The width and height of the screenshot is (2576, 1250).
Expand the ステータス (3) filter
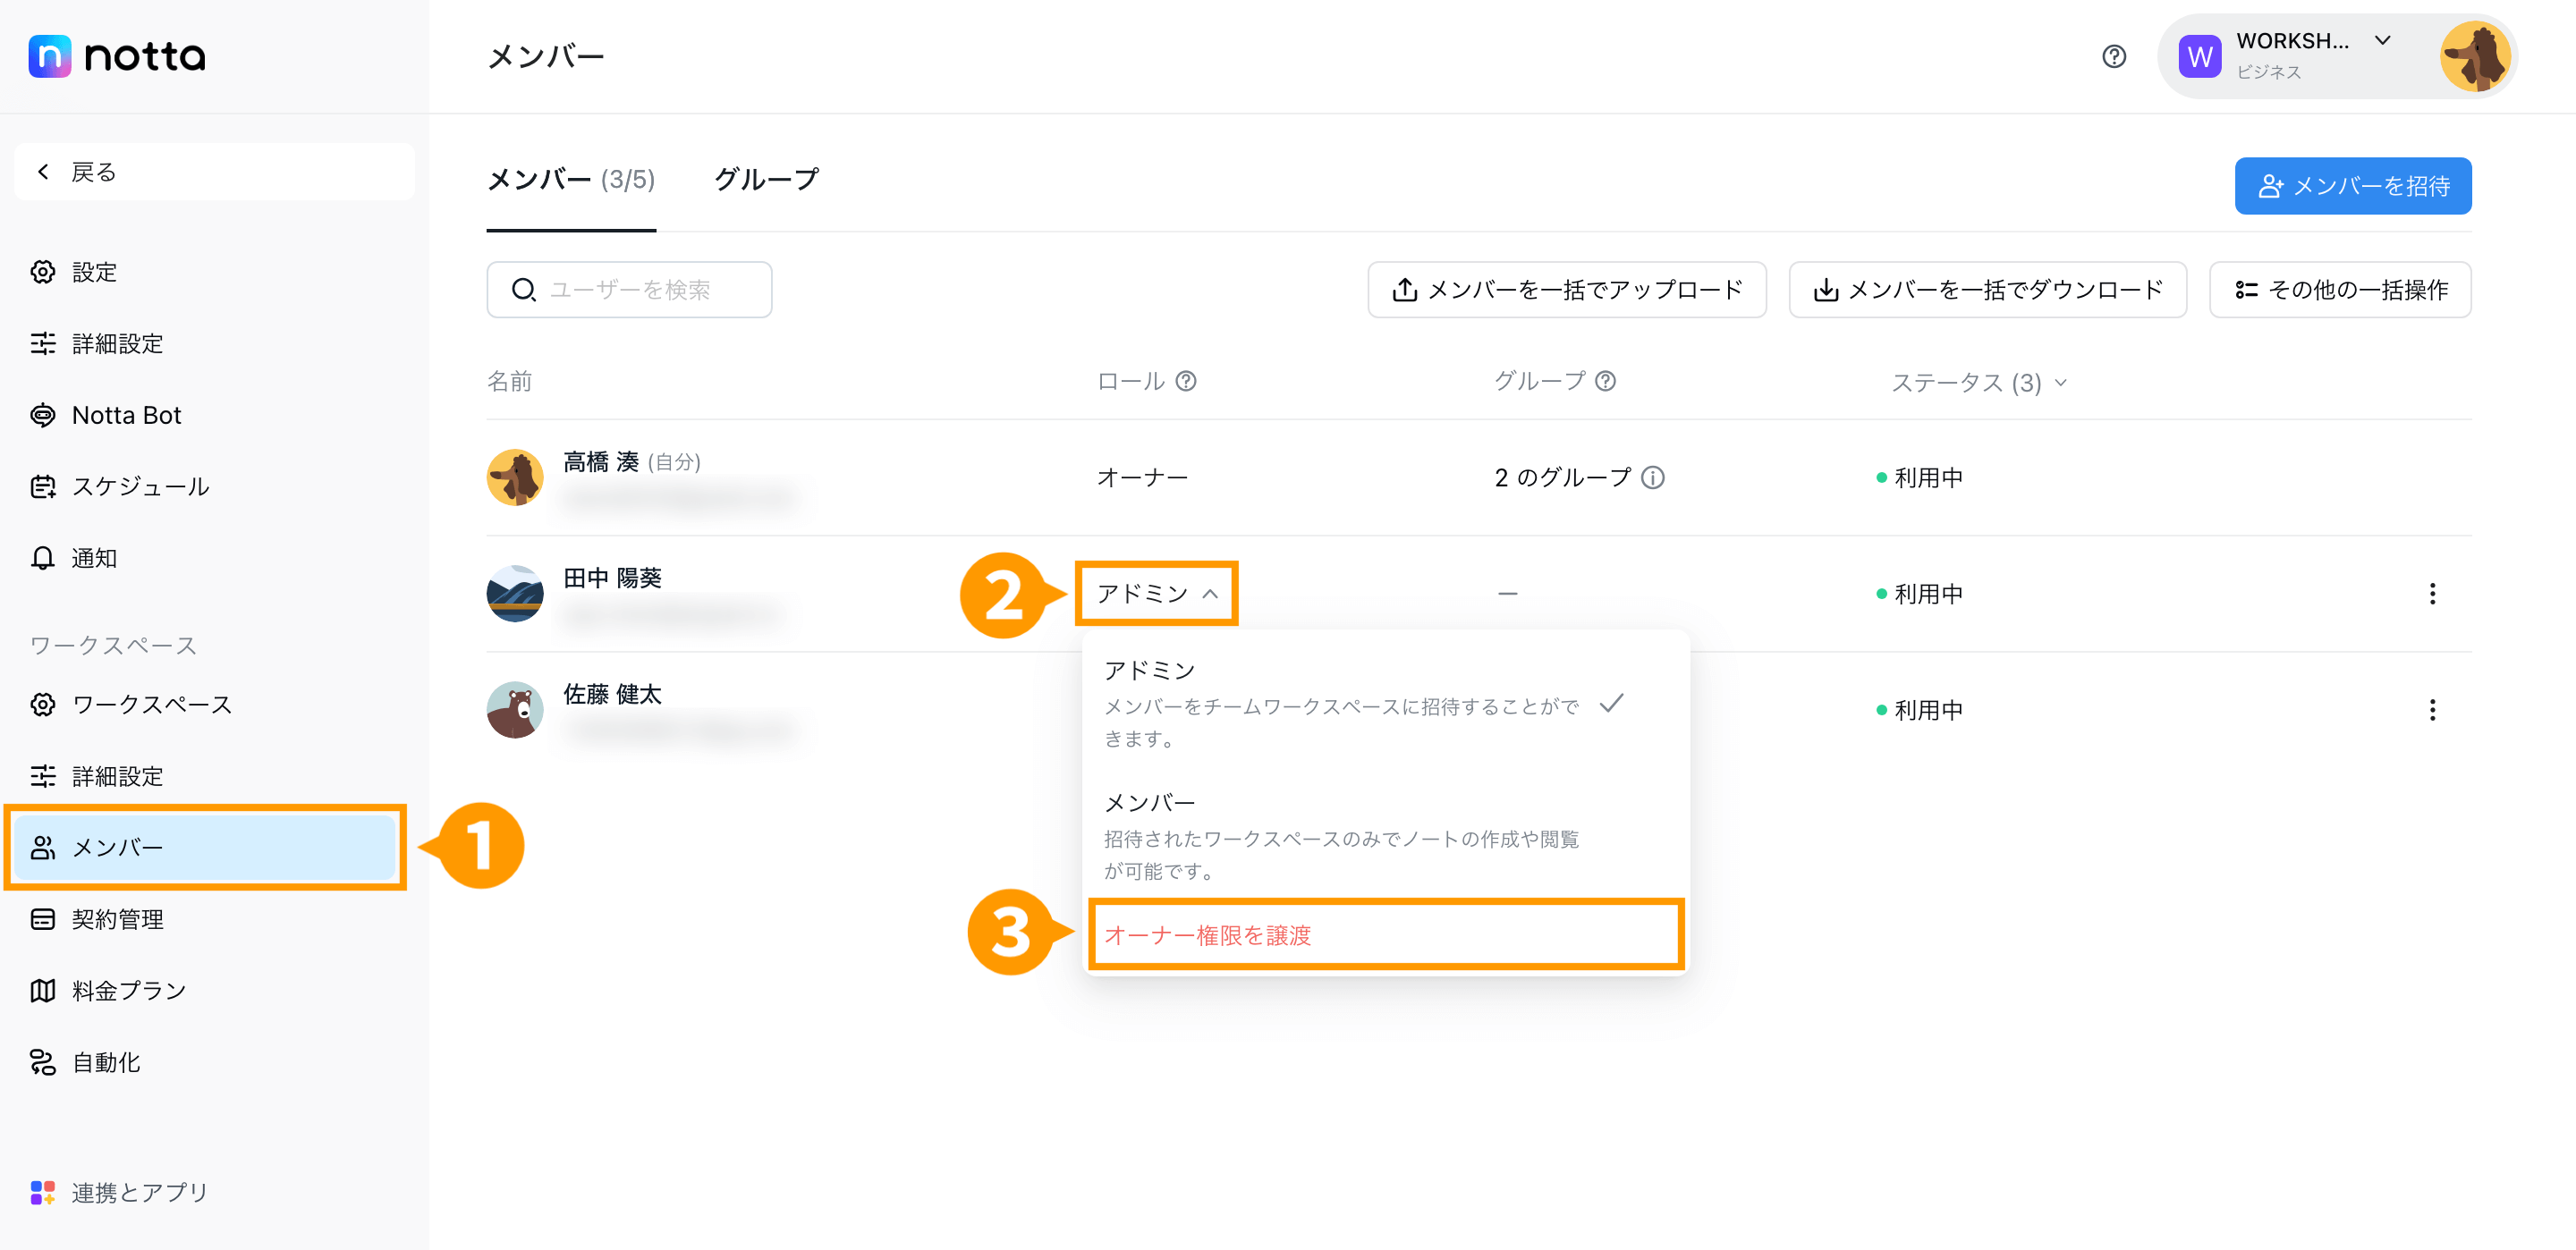pos(1978,383)
